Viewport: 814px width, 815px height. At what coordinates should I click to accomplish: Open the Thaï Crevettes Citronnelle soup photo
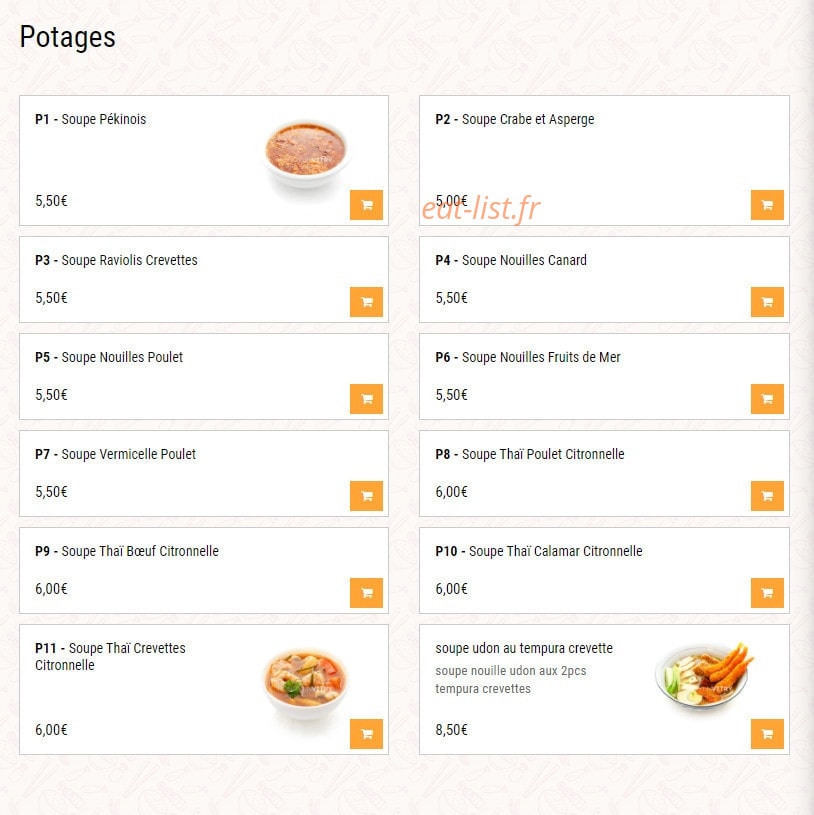[x=306, y=683]
